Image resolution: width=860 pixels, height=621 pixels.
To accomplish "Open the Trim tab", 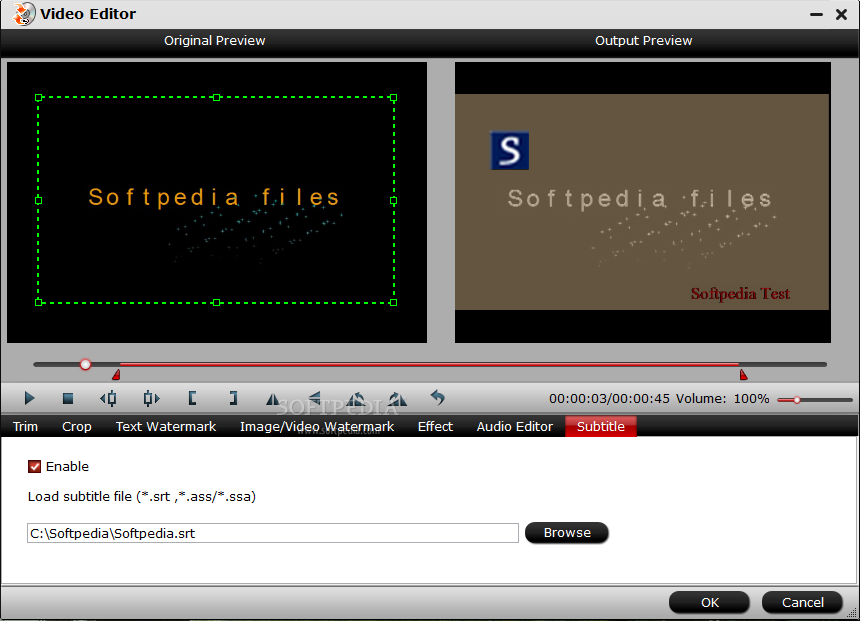I will coord(25,426).
